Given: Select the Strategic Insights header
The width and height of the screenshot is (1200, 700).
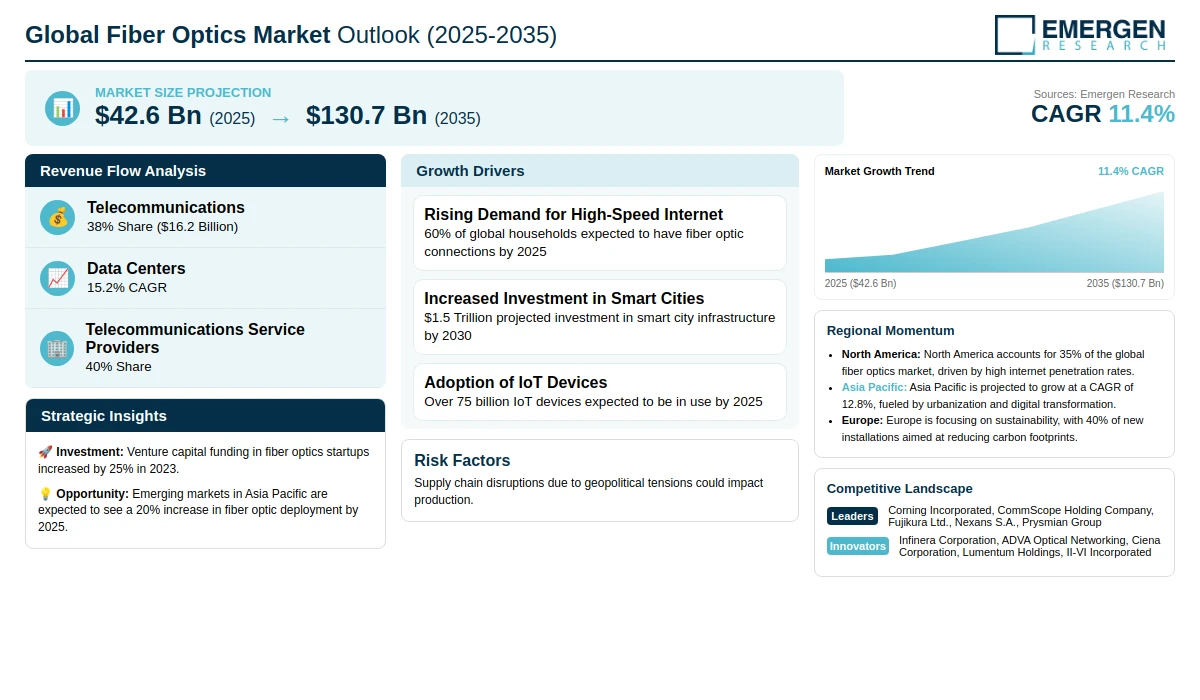Looking at the screenshot, I should 205,416.
